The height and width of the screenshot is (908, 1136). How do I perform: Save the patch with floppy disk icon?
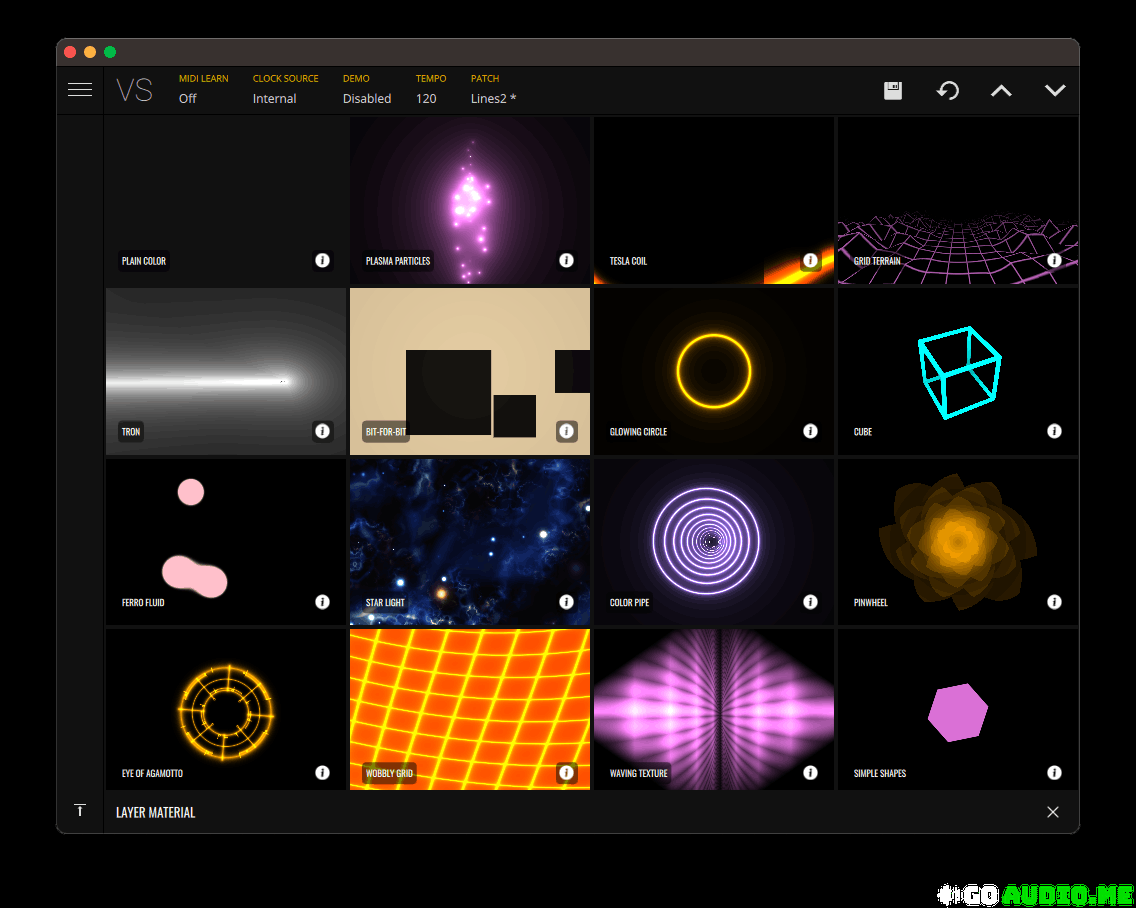(x=893, y=91)
